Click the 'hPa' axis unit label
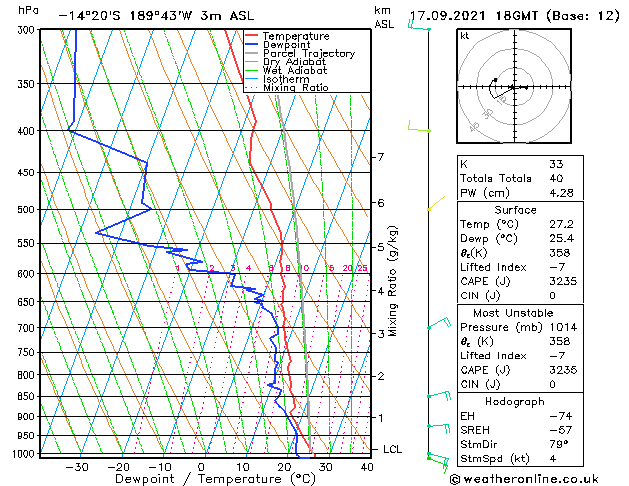629x486 pixels. [28, 10]
